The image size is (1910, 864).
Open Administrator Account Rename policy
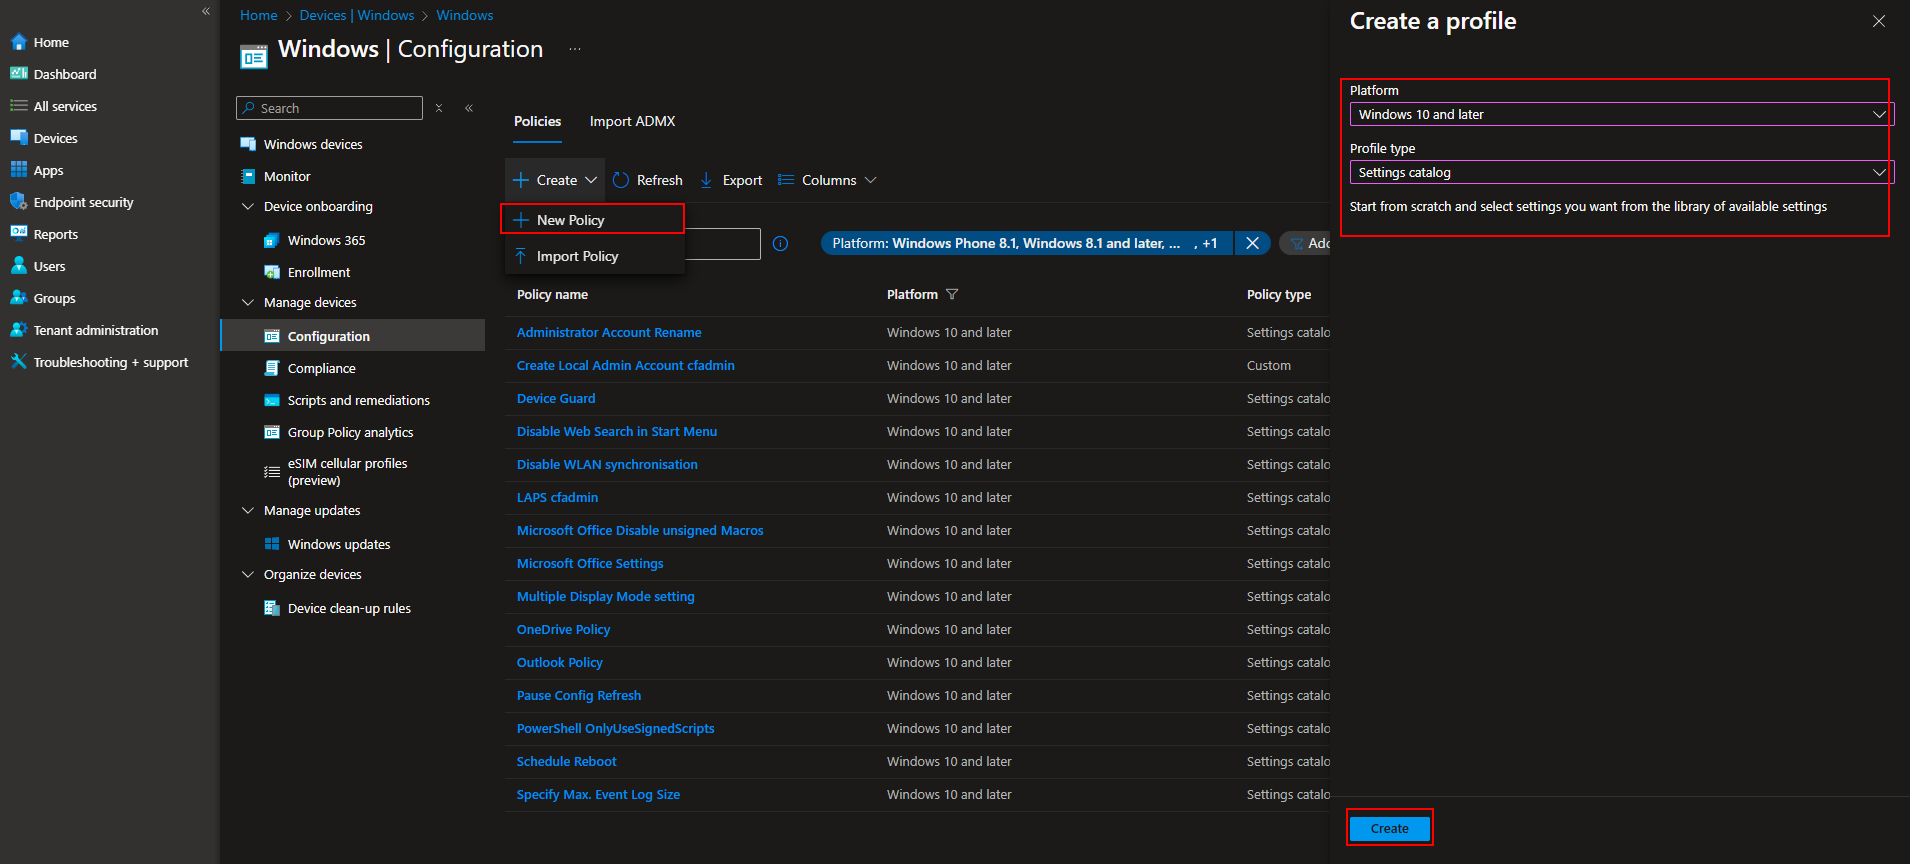(609, 332)
